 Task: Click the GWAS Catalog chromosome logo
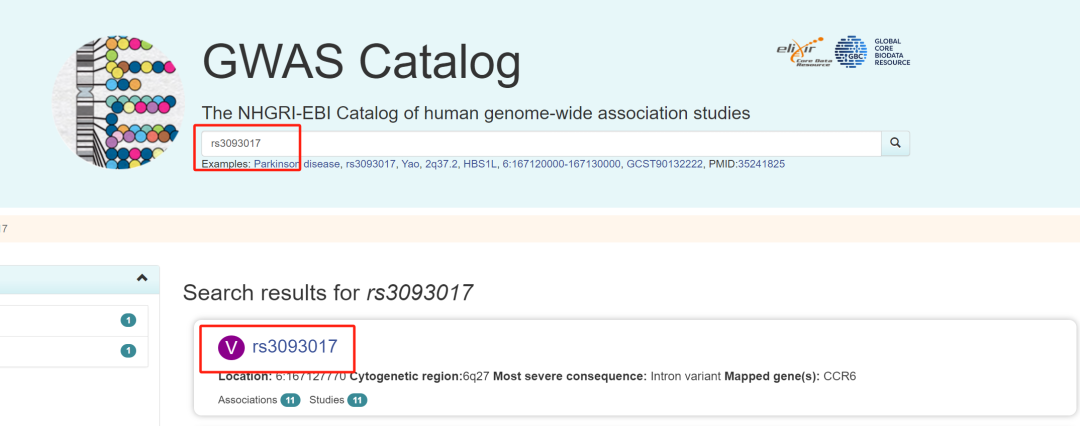tap(118, 105)
